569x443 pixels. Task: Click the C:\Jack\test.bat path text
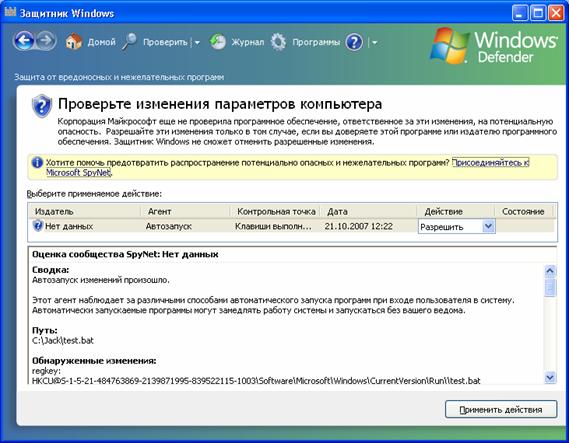tap(63, 340)
